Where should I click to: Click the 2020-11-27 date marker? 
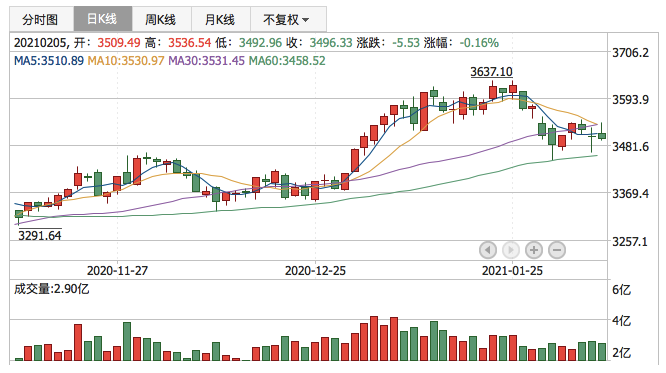point(117,271)
